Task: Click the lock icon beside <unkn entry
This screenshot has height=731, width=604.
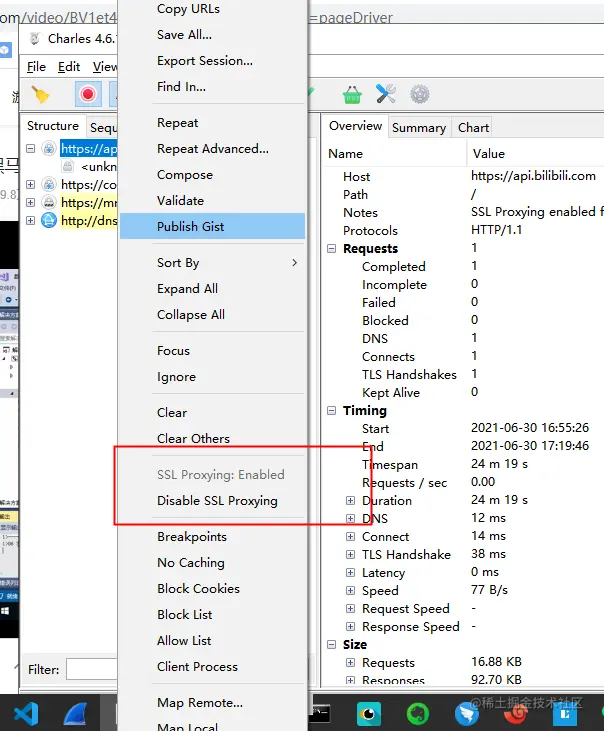Action: point(68,166)
